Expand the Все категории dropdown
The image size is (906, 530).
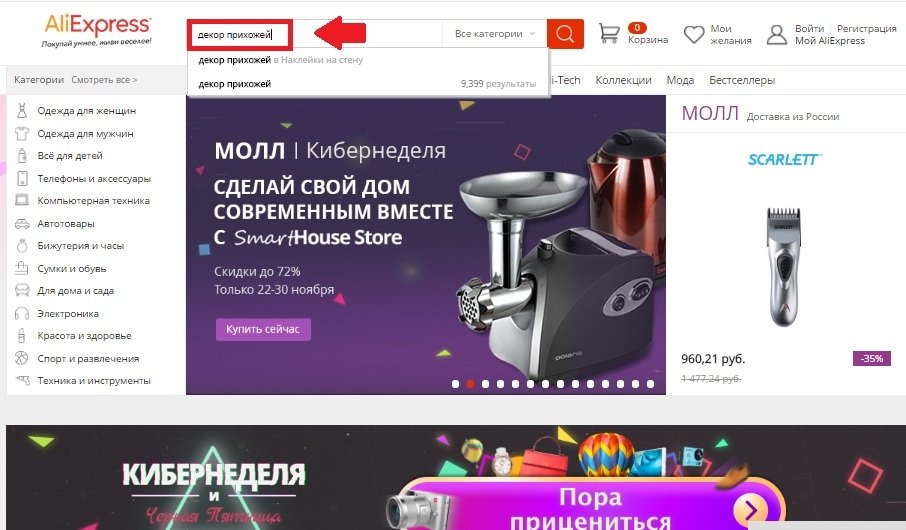(x=495, y=34)
